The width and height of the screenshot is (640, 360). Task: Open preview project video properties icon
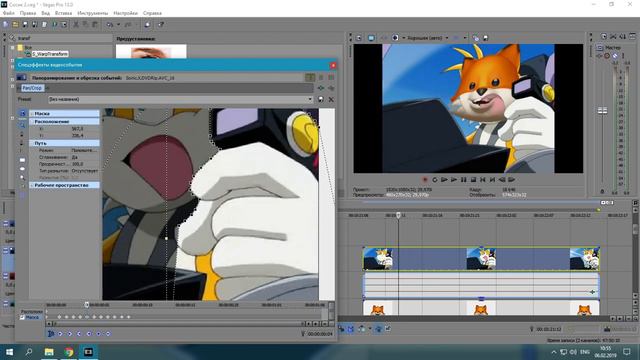[x=358, y=38]
